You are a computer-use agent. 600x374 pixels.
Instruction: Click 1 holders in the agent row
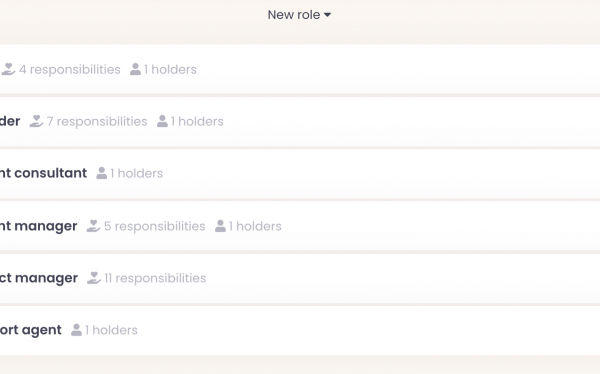click(x=111, y=330)
